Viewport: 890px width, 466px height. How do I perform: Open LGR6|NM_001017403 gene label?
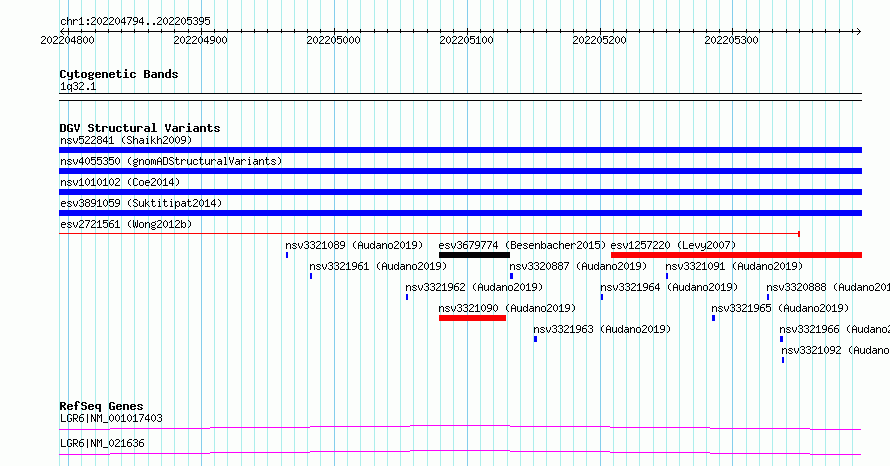tap(111, 418)
